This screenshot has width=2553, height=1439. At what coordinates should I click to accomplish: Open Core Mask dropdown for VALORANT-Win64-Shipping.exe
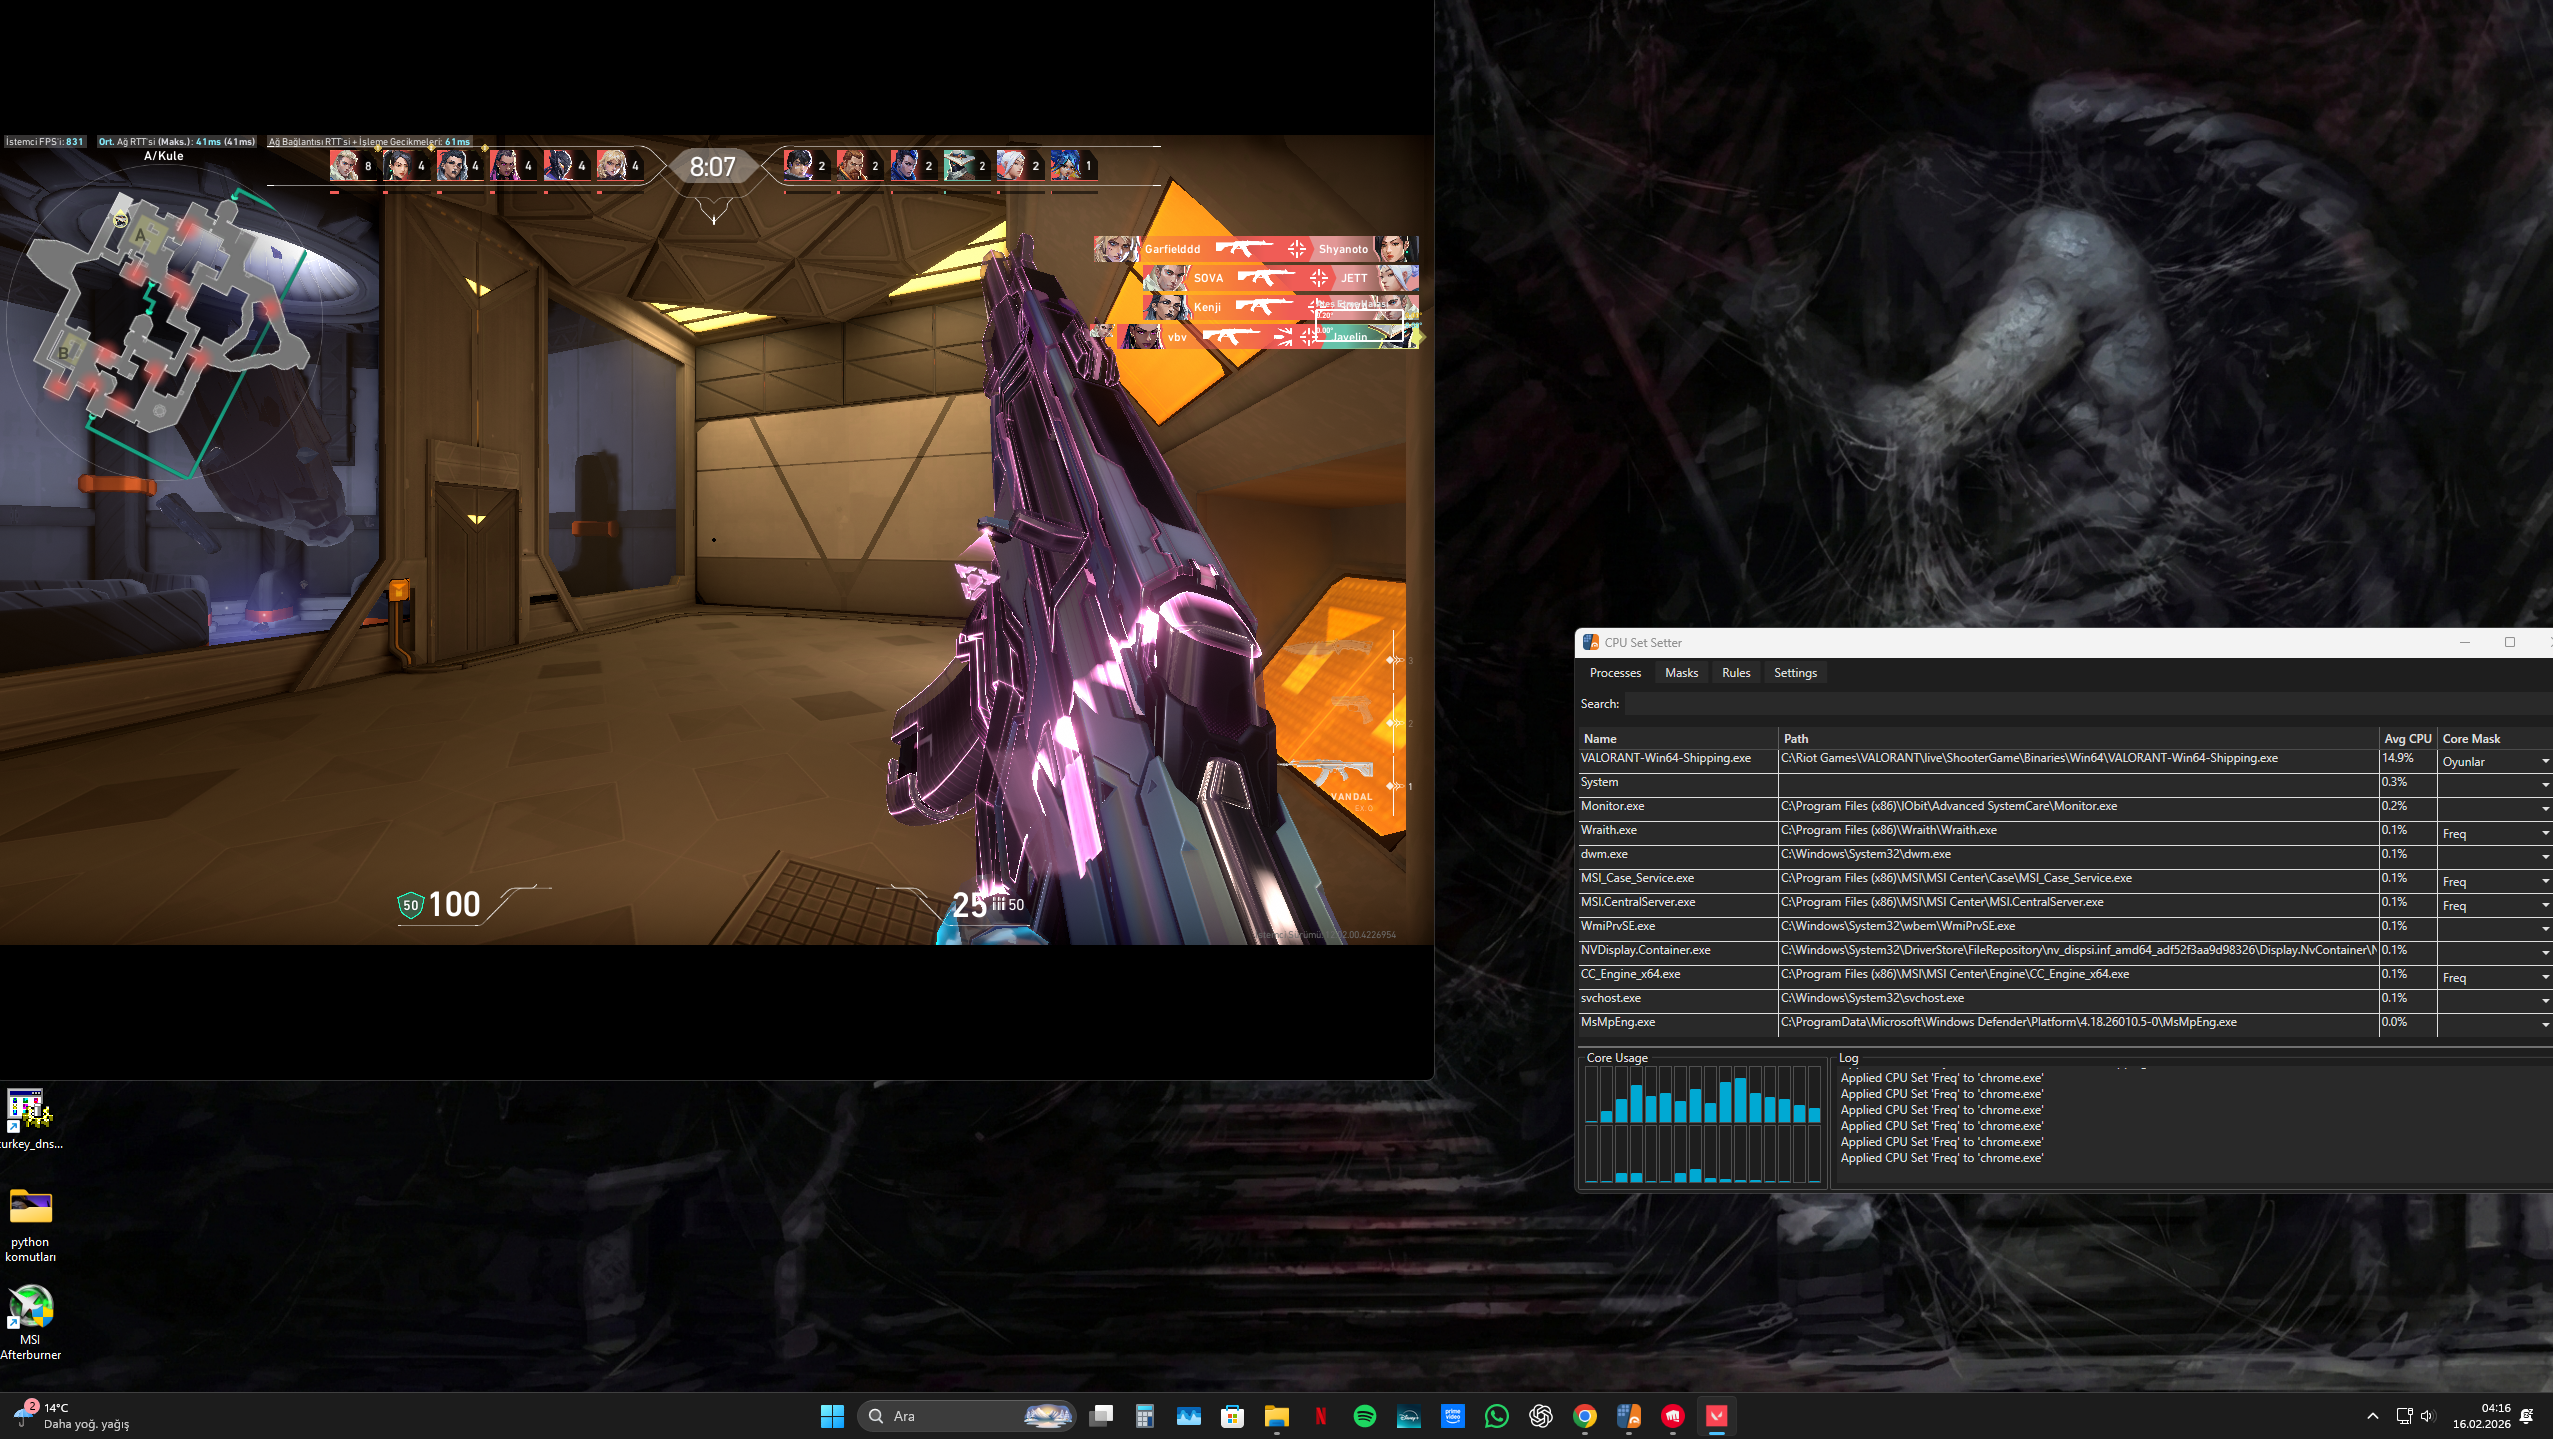coord(2545,762)
